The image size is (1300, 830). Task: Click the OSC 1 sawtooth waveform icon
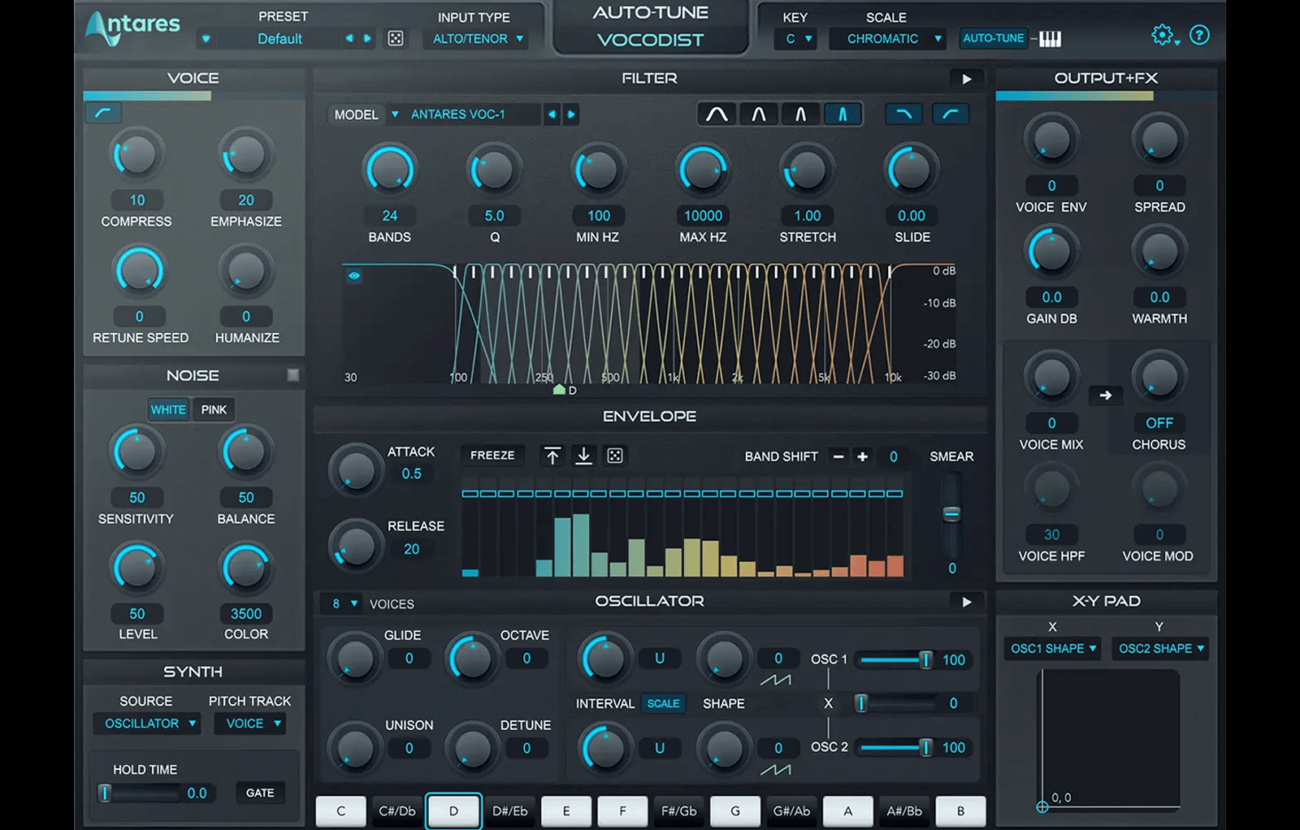(776, 680)
